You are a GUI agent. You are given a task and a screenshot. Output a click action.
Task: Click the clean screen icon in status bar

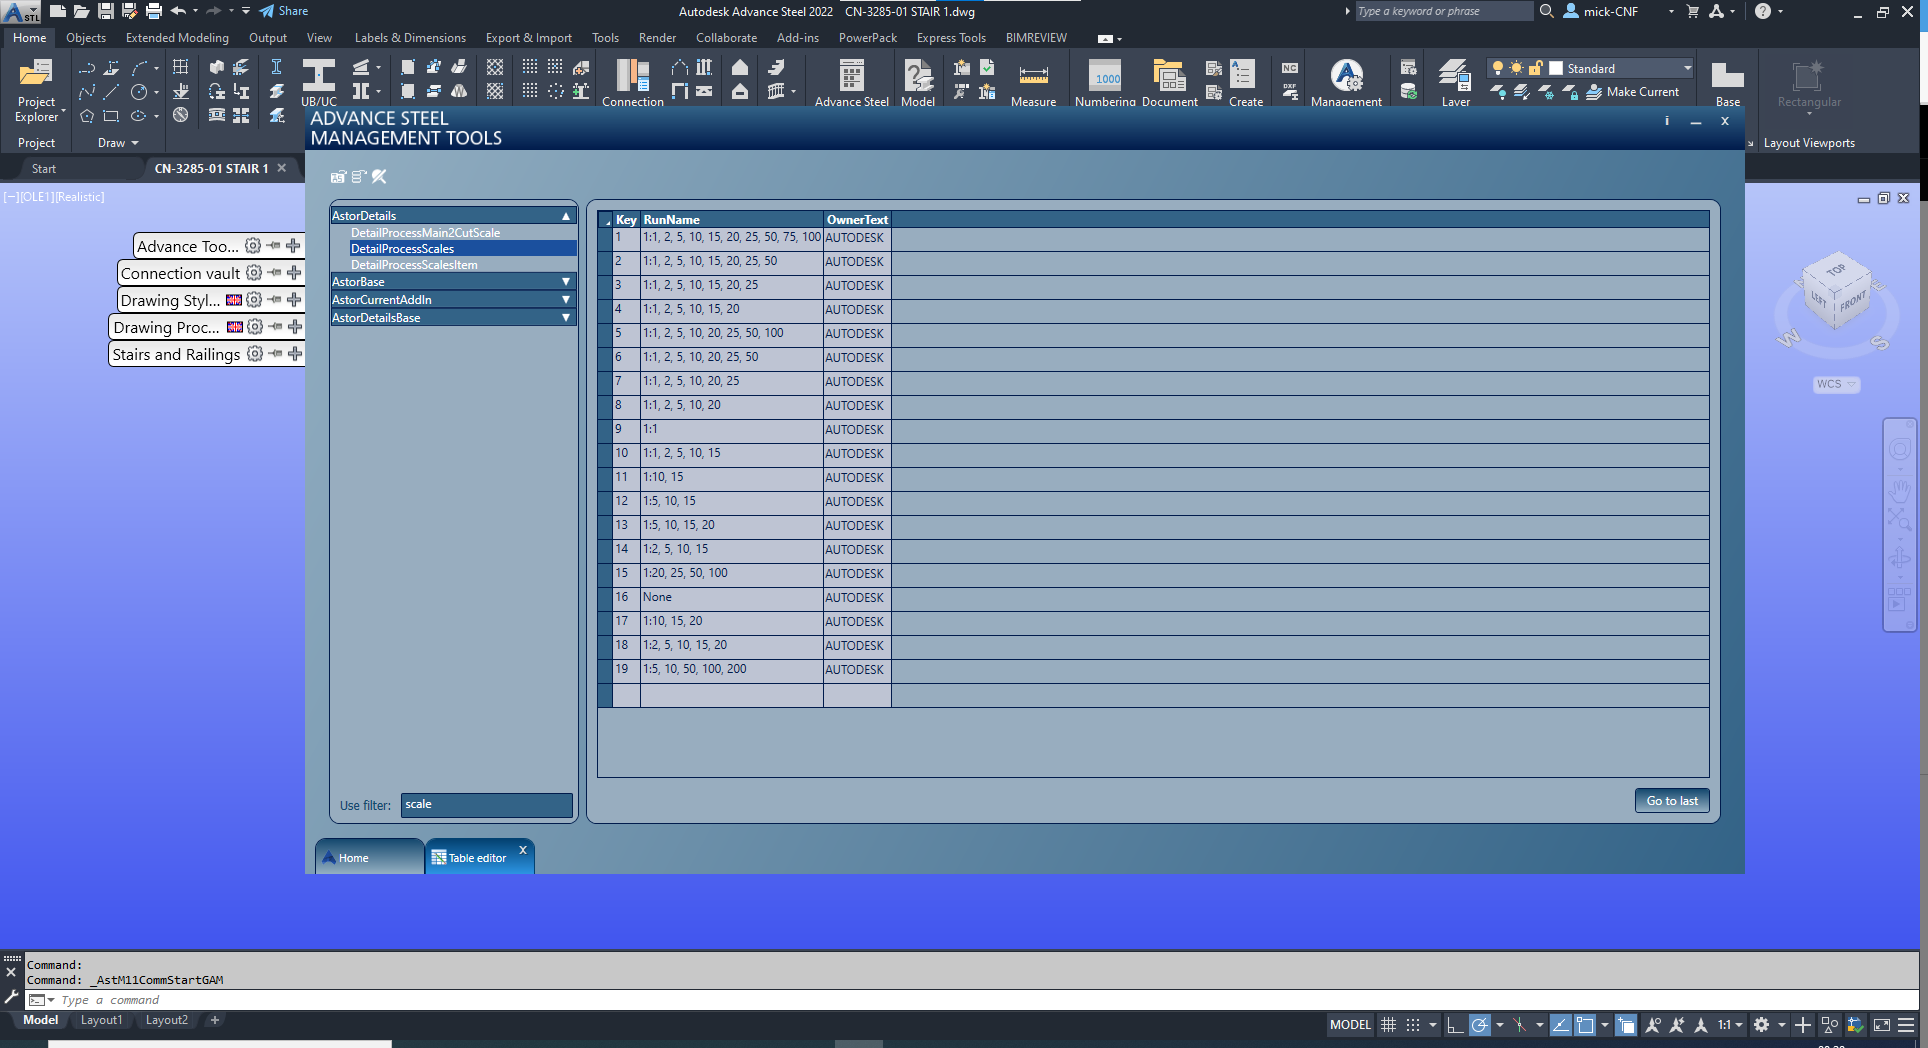1881,1025
